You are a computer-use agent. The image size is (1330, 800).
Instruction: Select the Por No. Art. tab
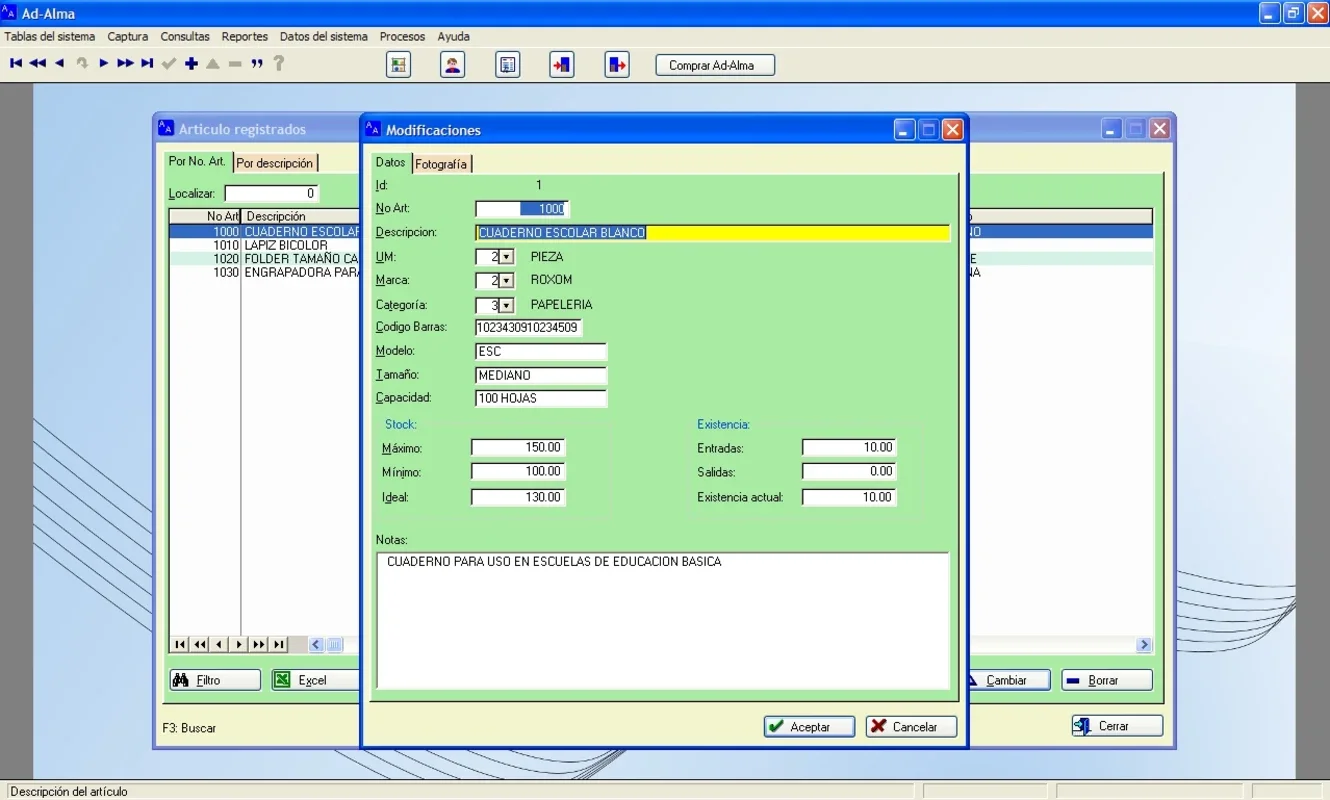click(x=197, y=161)
